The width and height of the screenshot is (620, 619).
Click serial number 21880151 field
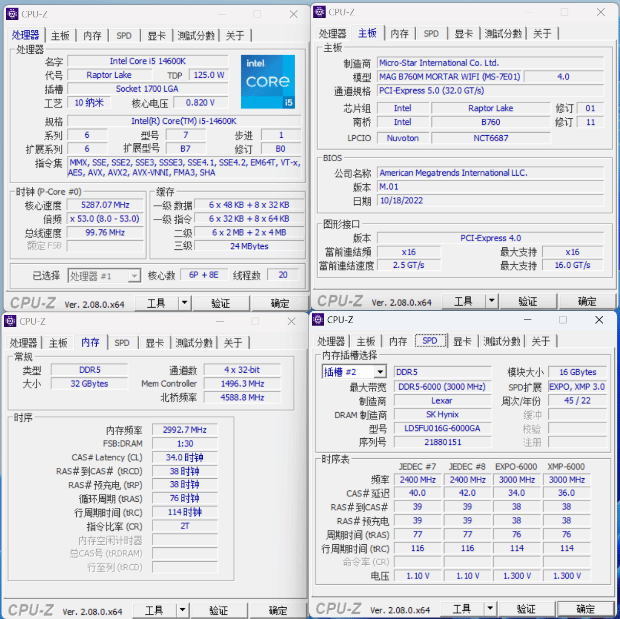(x=442, y=442)
